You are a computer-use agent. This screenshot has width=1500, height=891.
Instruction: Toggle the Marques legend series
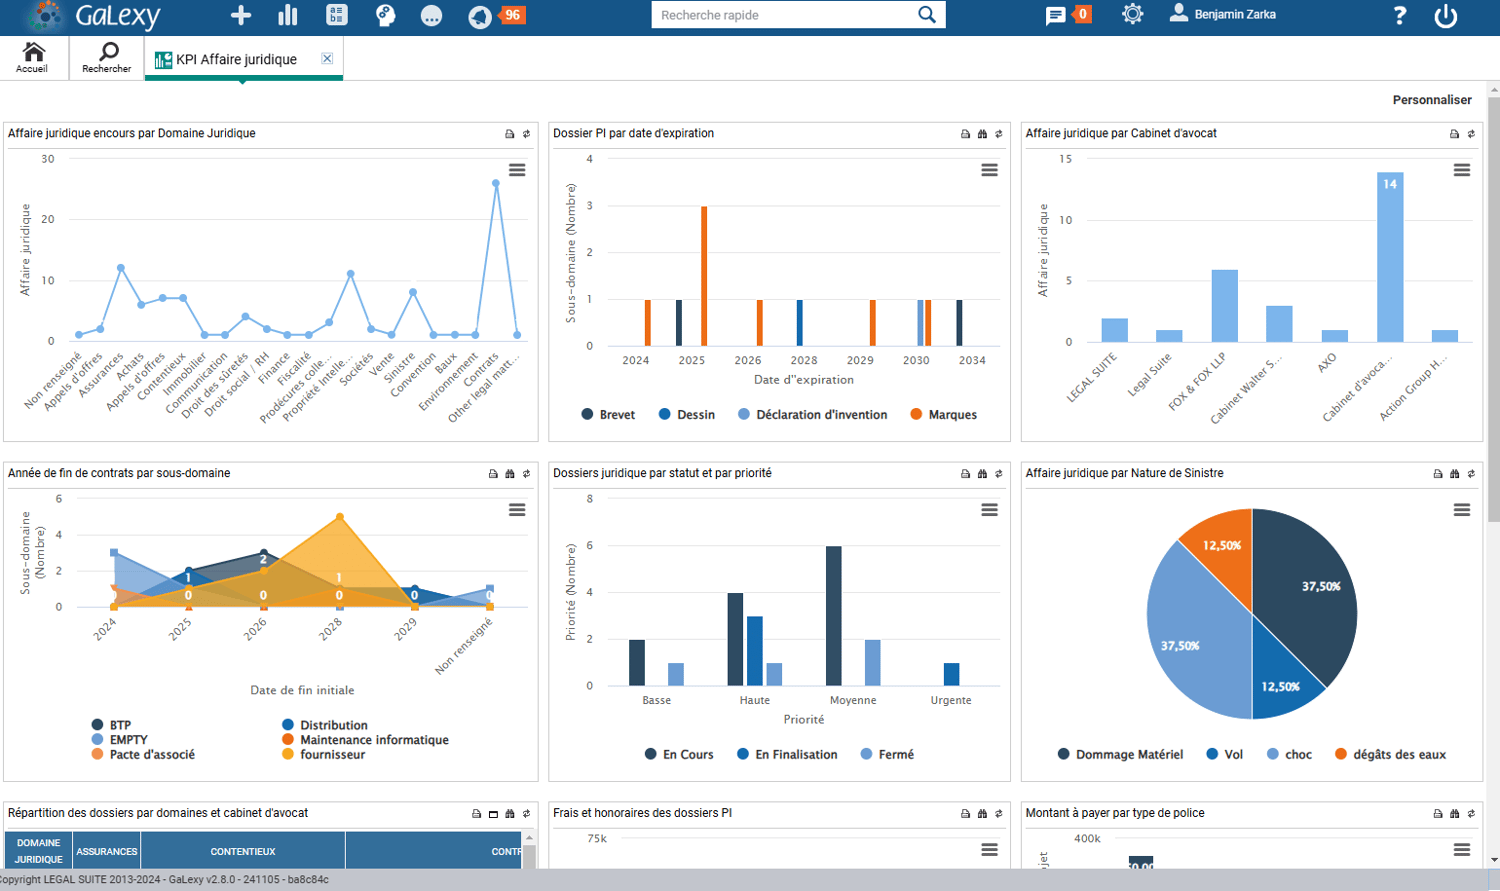[943, 415]
